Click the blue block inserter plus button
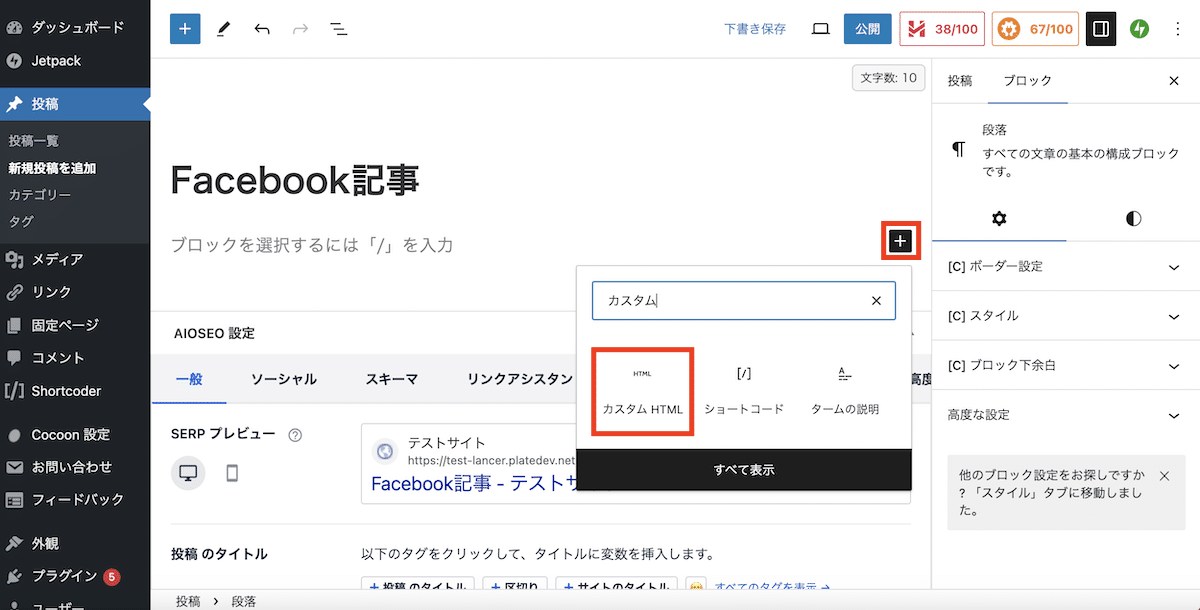 tap(185, 29)
